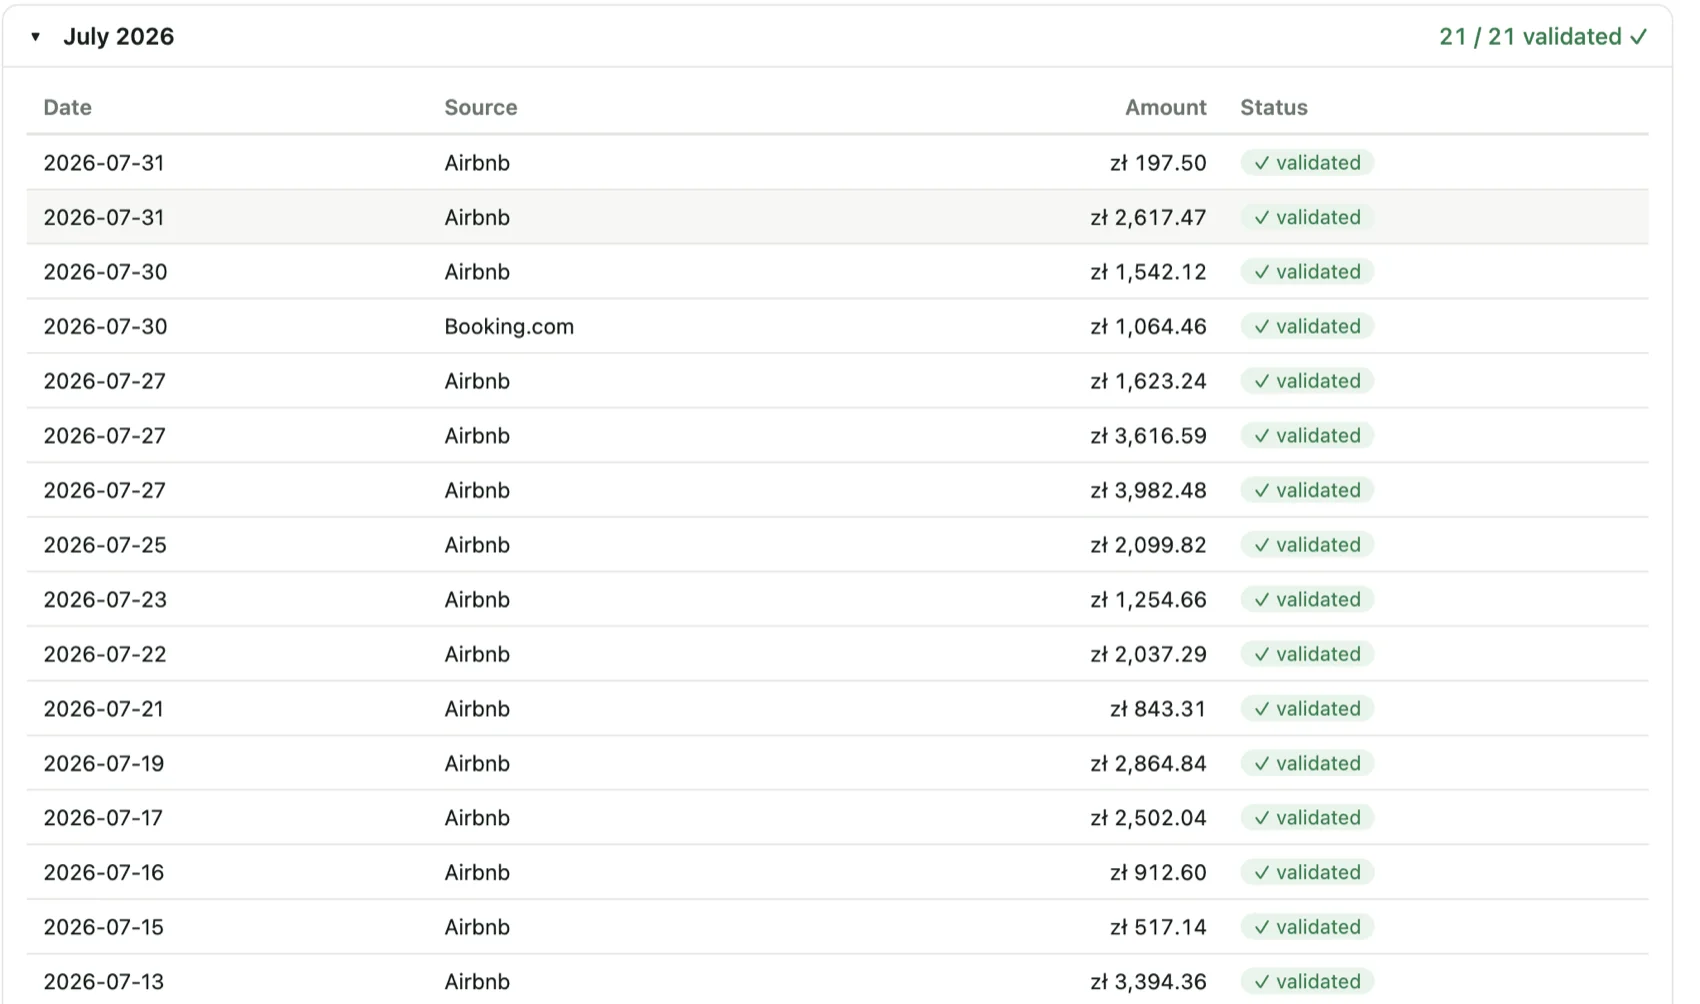Click validated badge for 2026-07-19 row

[x=1307, y=763]
